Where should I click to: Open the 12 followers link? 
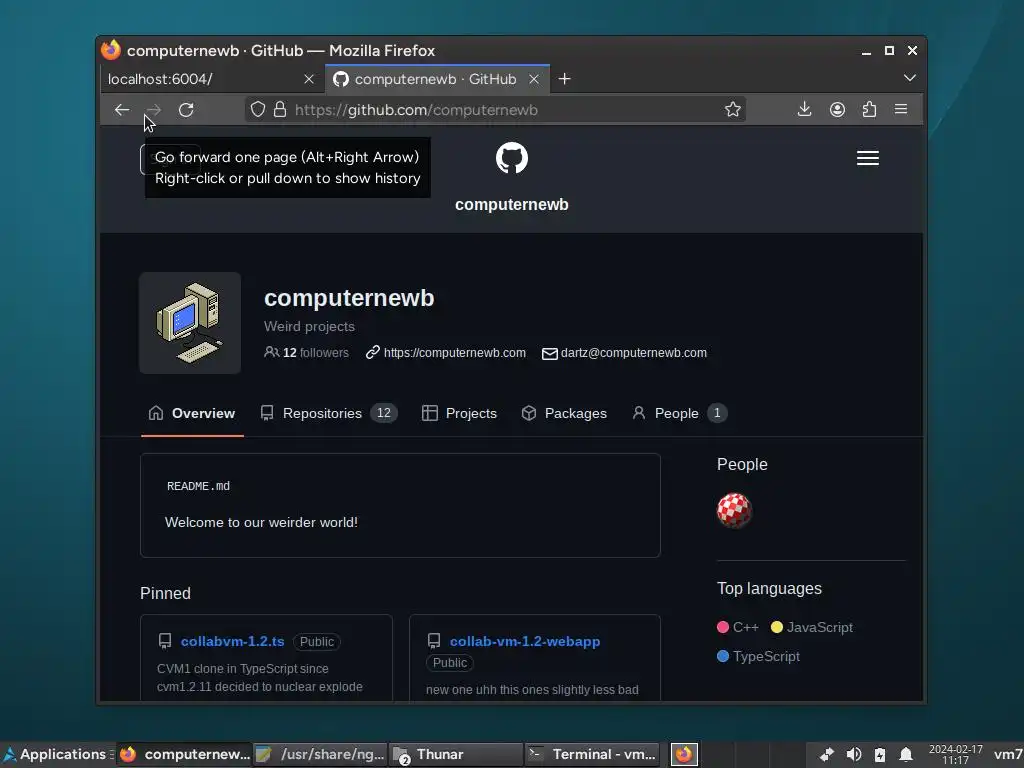tap(306, 353)
